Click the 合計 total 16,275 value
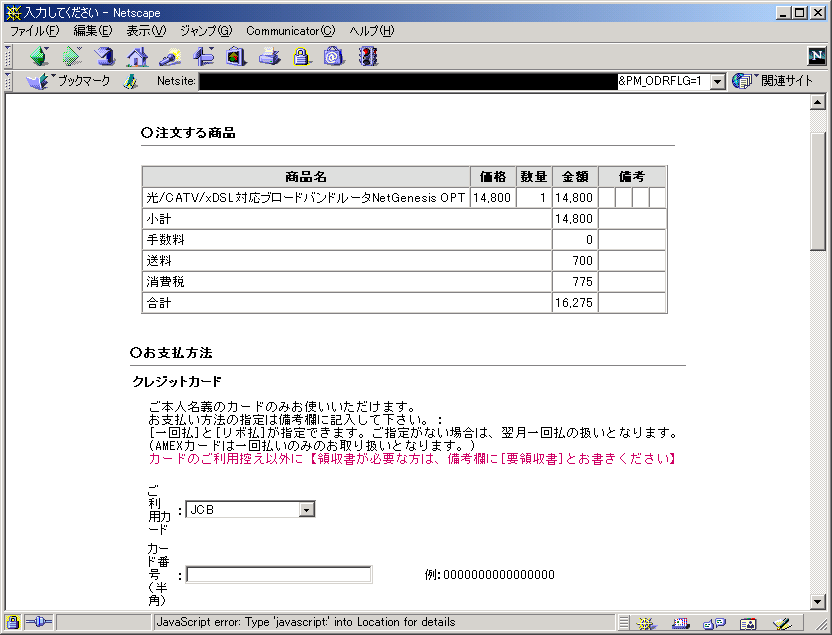832x635 pixels. coord(574,303)
